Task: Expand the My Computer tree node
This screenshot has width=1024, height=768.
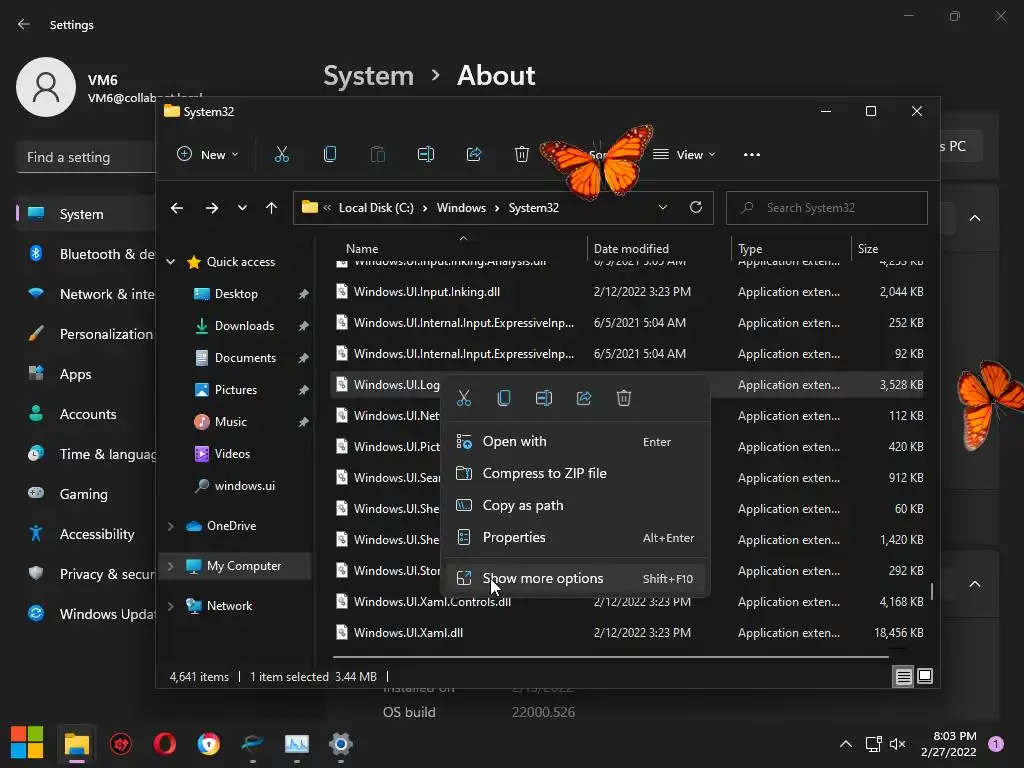Action: [170, 566]
